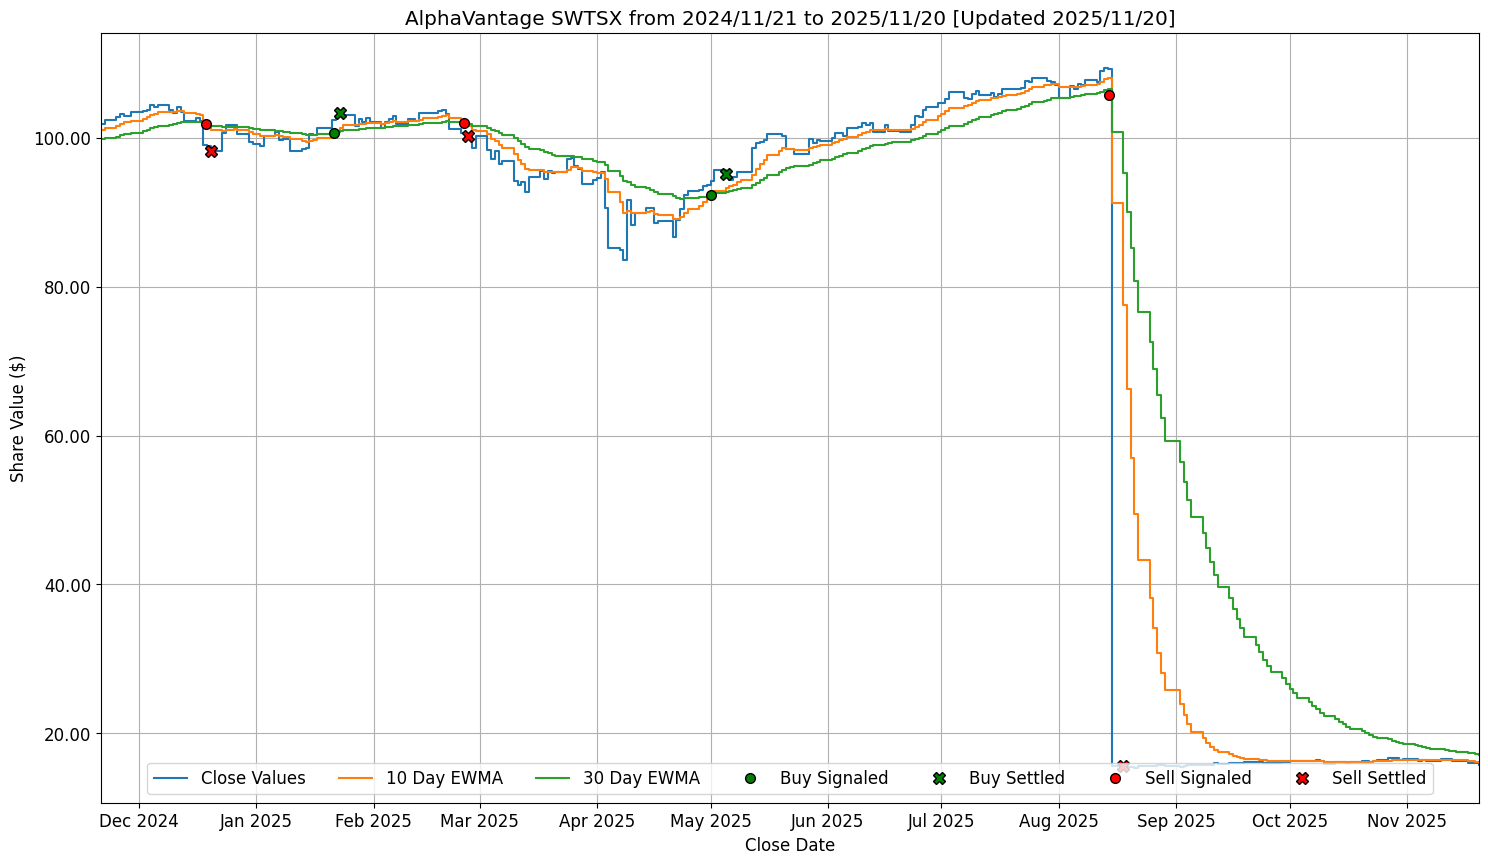This screenshot has width=1488, height=864.
Task: Click the Close Values legend label
Action: pyautogui.click(x=253, y=778)
